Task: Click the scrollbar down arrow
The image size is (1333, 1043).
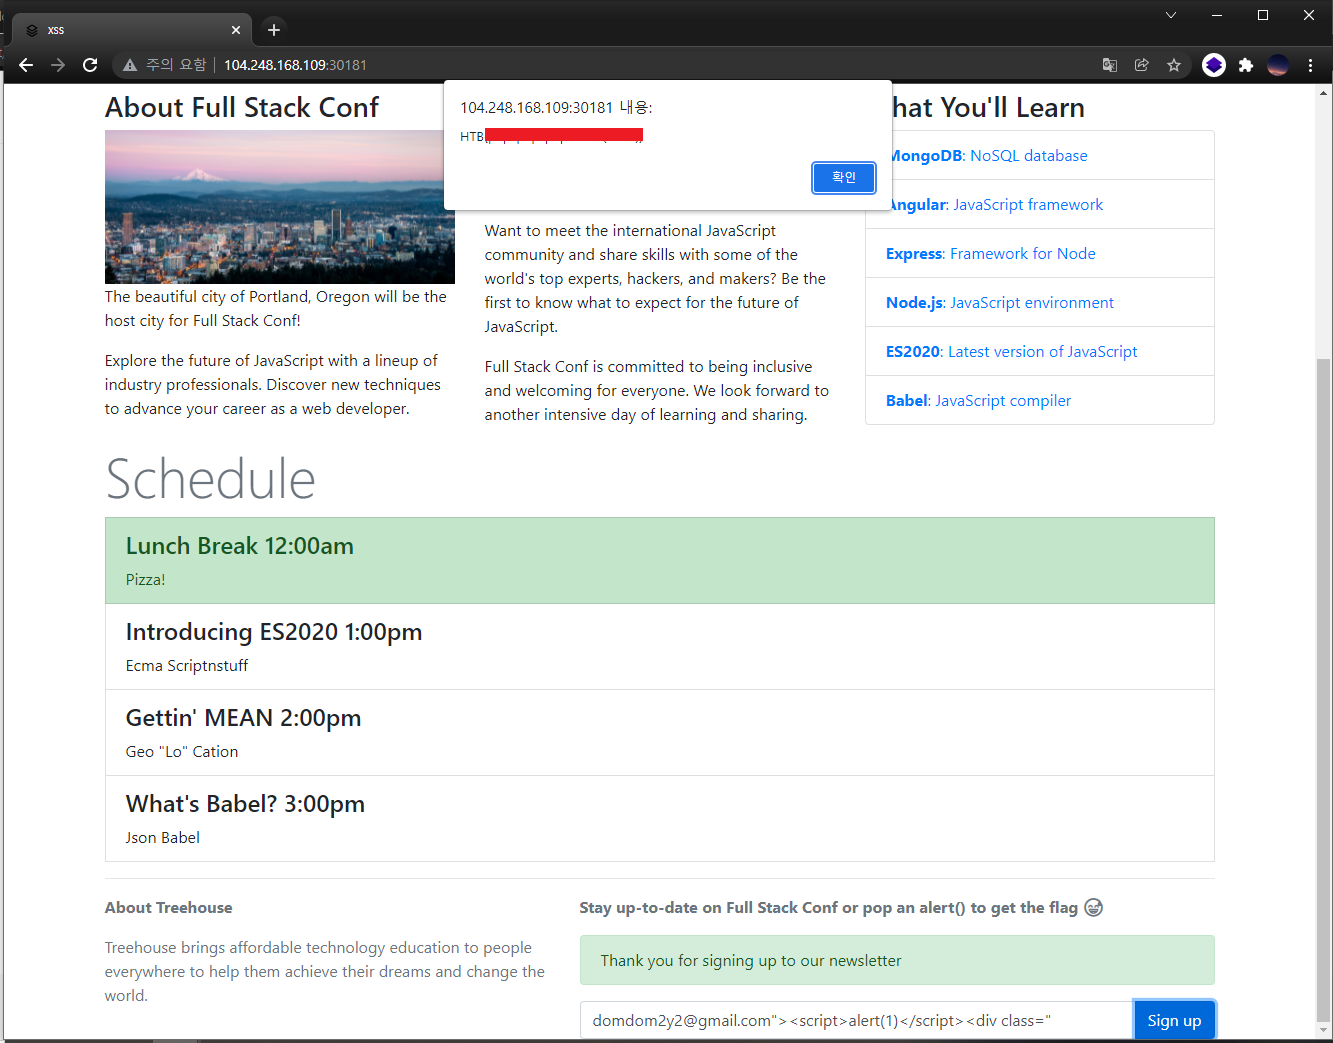Action: (1324, 1030)
